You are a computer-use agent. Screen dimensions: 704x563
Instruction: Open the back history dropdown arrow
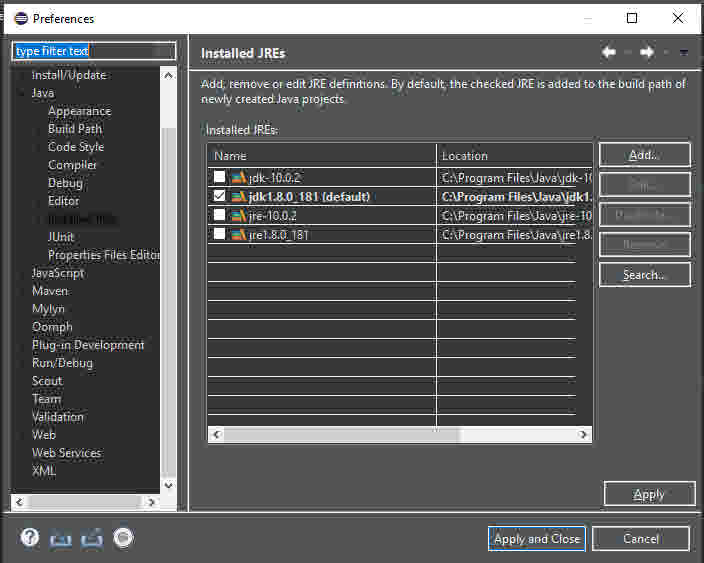click(628, 53)
